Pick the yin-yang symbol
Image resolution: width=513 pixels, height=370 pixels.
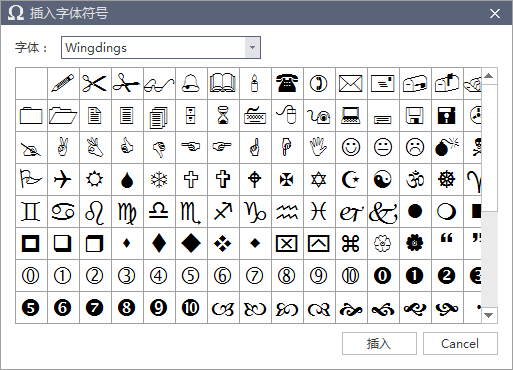(x=383, y=179)
